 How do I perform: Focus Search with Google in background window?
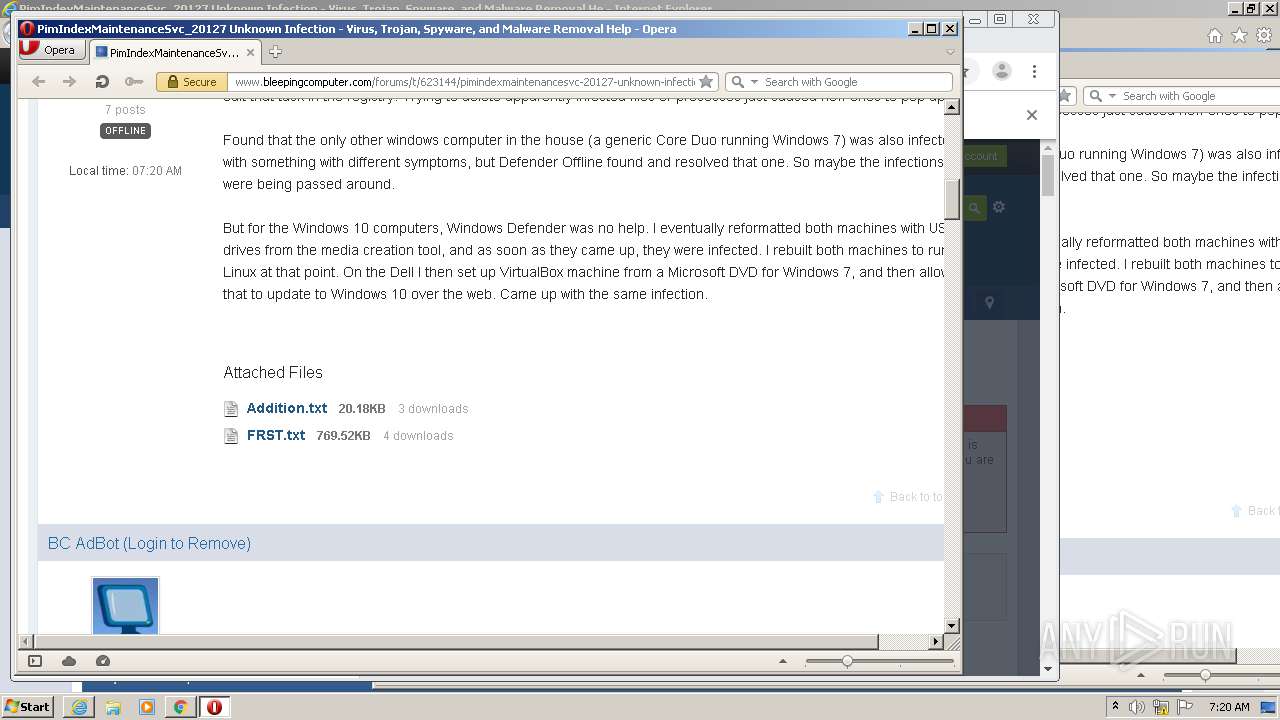[1199, 96]
